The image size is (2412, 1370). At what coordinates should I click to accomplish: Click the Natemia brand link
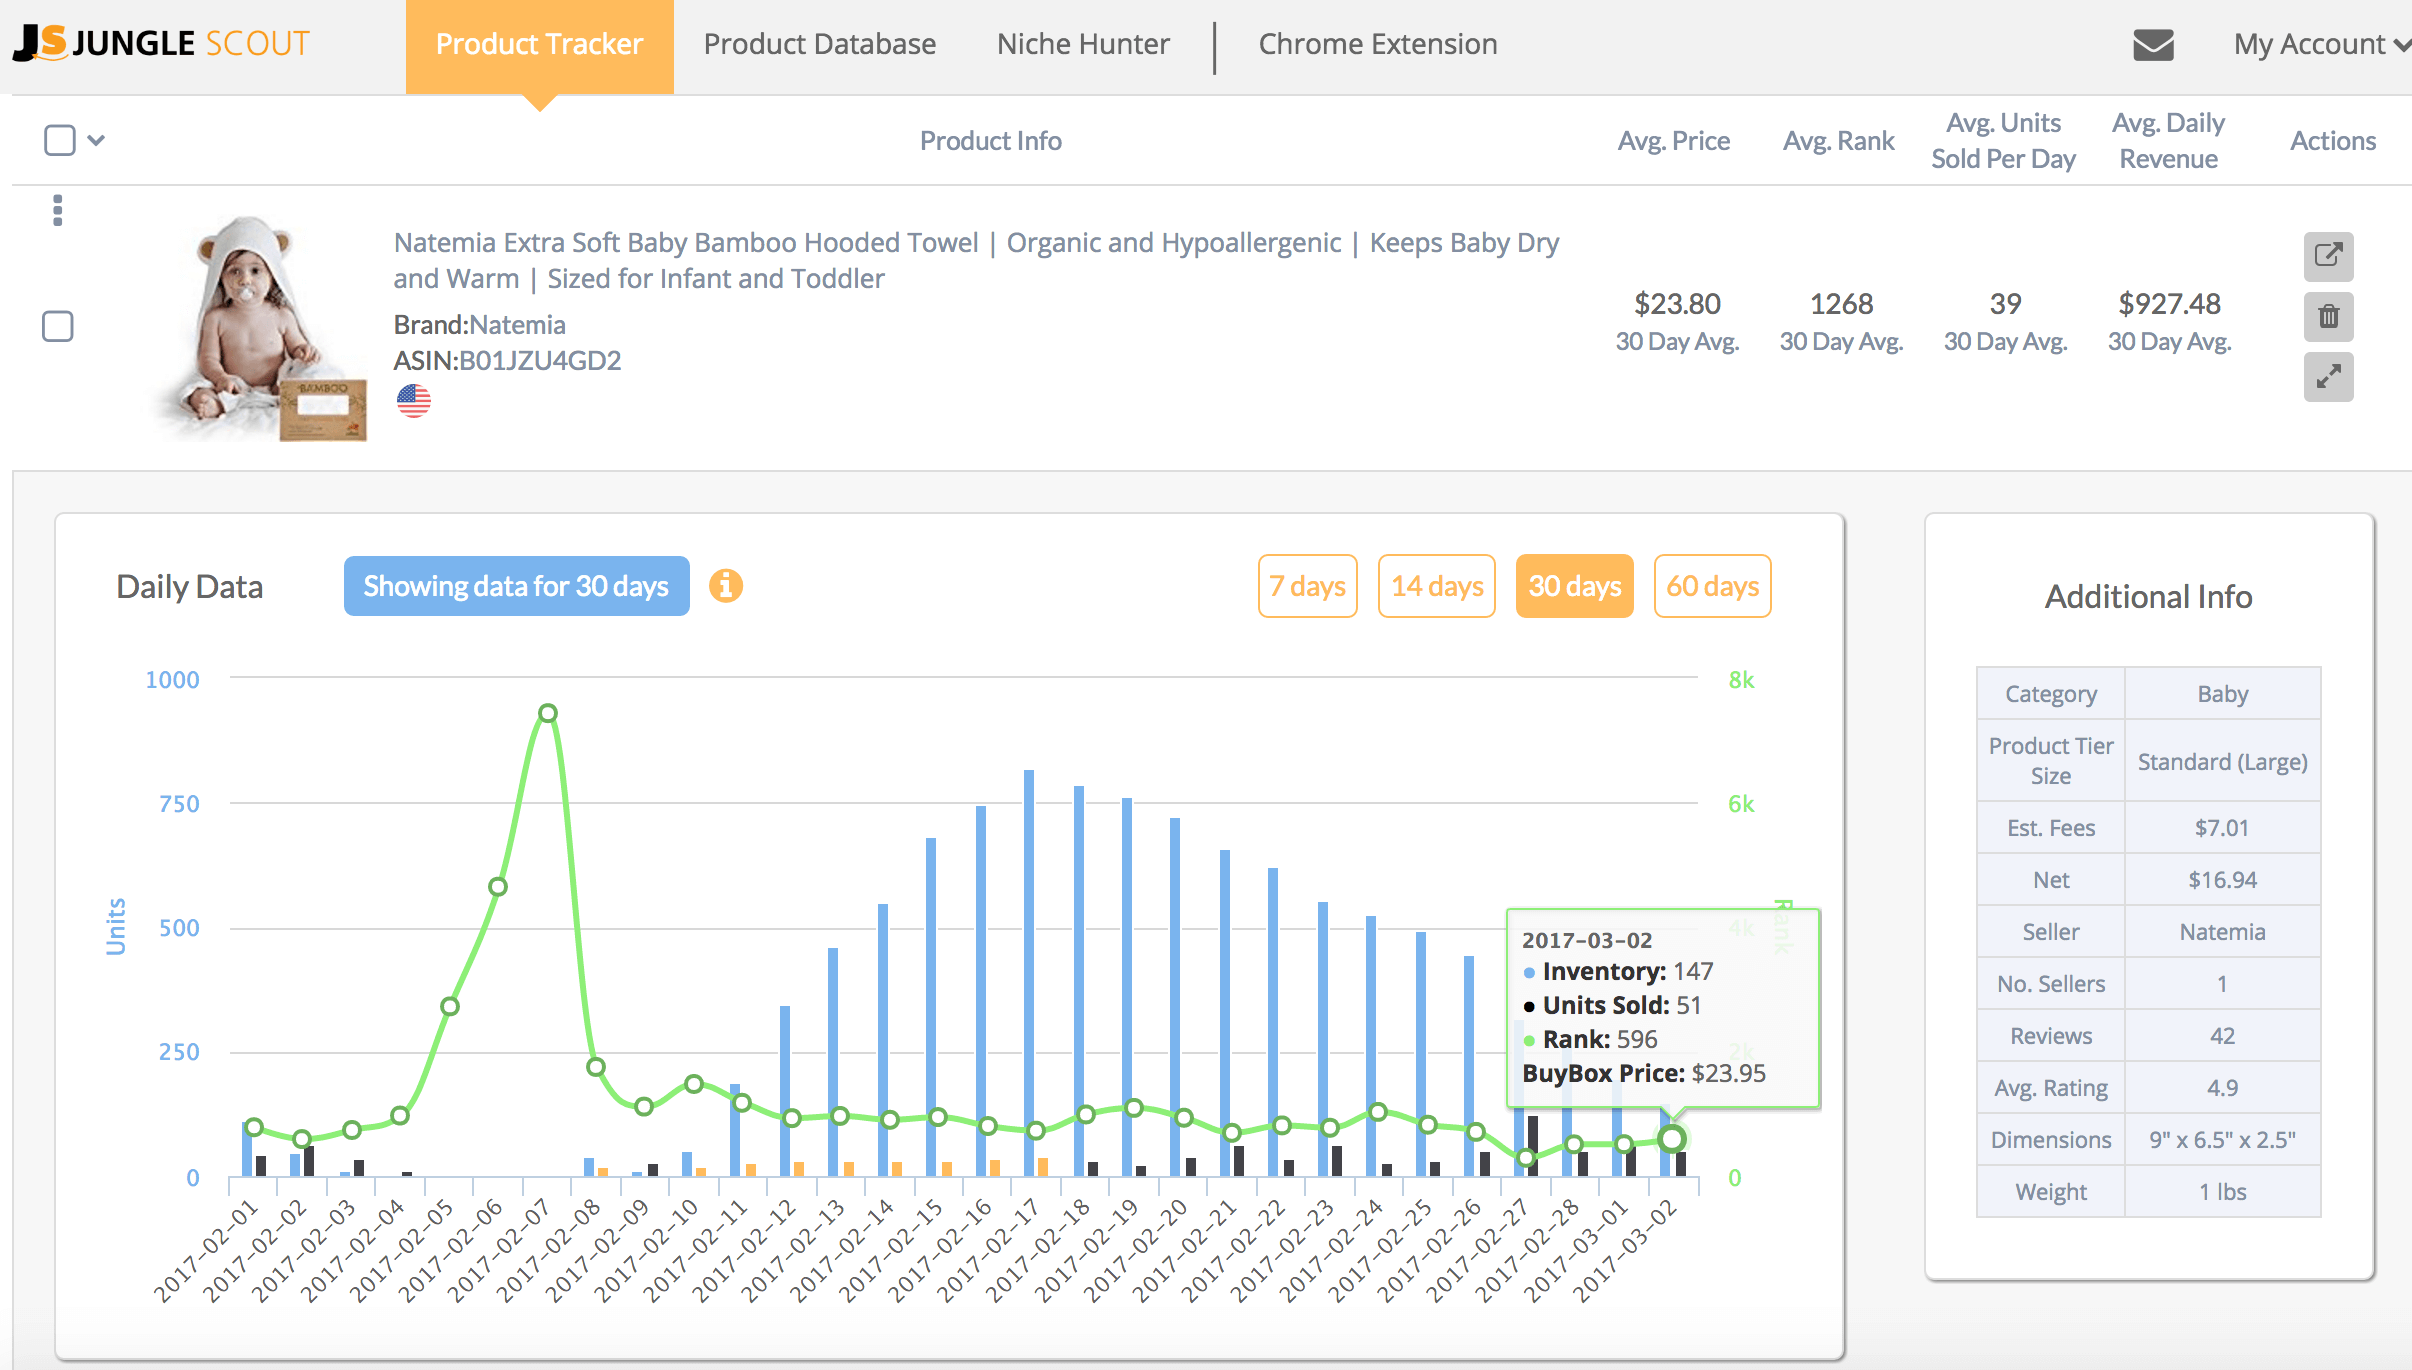click(517, 324)
